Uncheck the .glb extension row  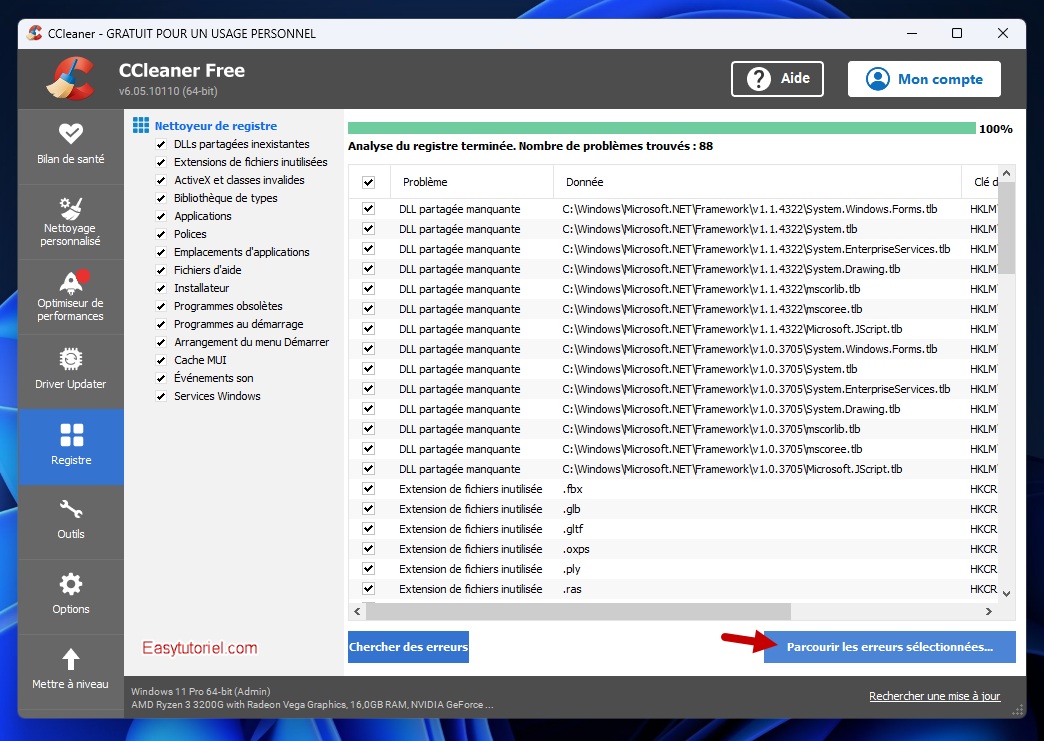click(x=368, y=509)
